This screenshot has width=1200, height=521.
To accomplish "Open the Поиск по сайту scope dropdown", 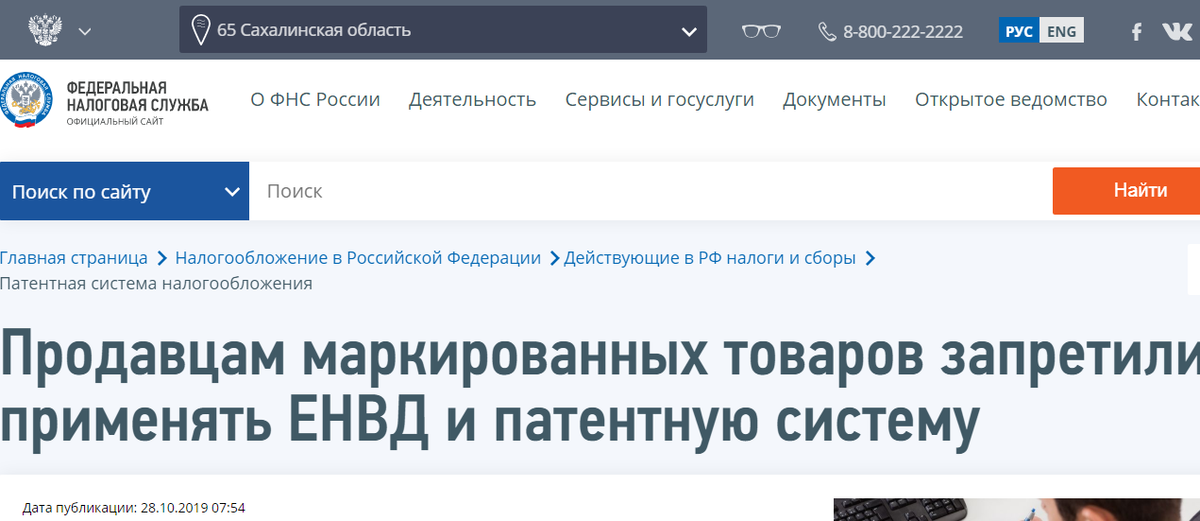I will [x=124, y=192].
